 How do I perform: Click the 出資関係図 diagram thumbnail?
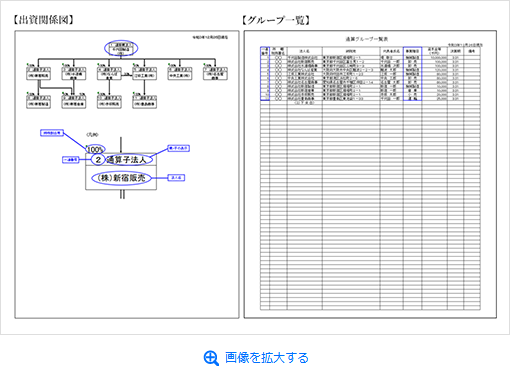(127, 174)
